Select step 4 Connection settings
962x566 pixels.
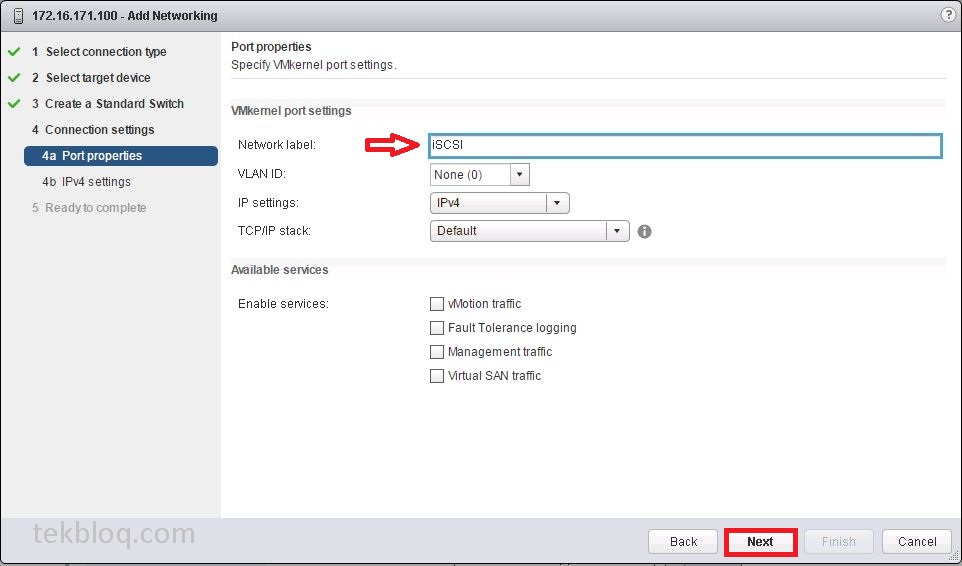point(93,130)
